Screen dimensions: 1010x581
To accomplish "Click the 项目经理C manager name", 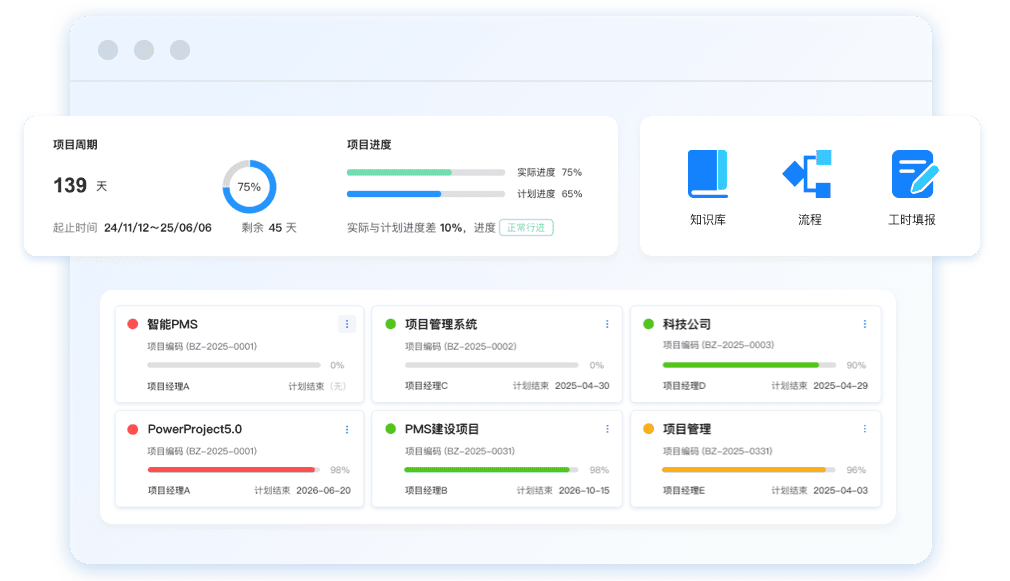I will (426, 386).
